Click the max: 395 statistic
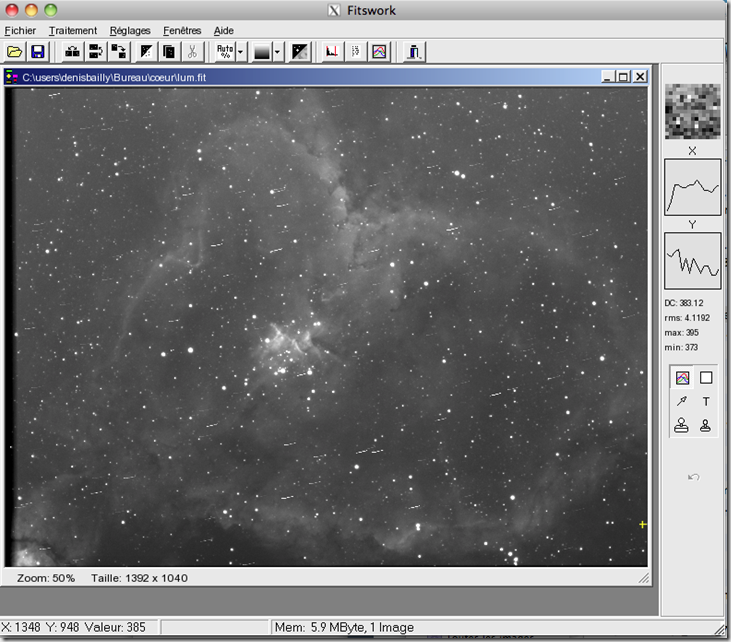 click(x=681, y=333)
